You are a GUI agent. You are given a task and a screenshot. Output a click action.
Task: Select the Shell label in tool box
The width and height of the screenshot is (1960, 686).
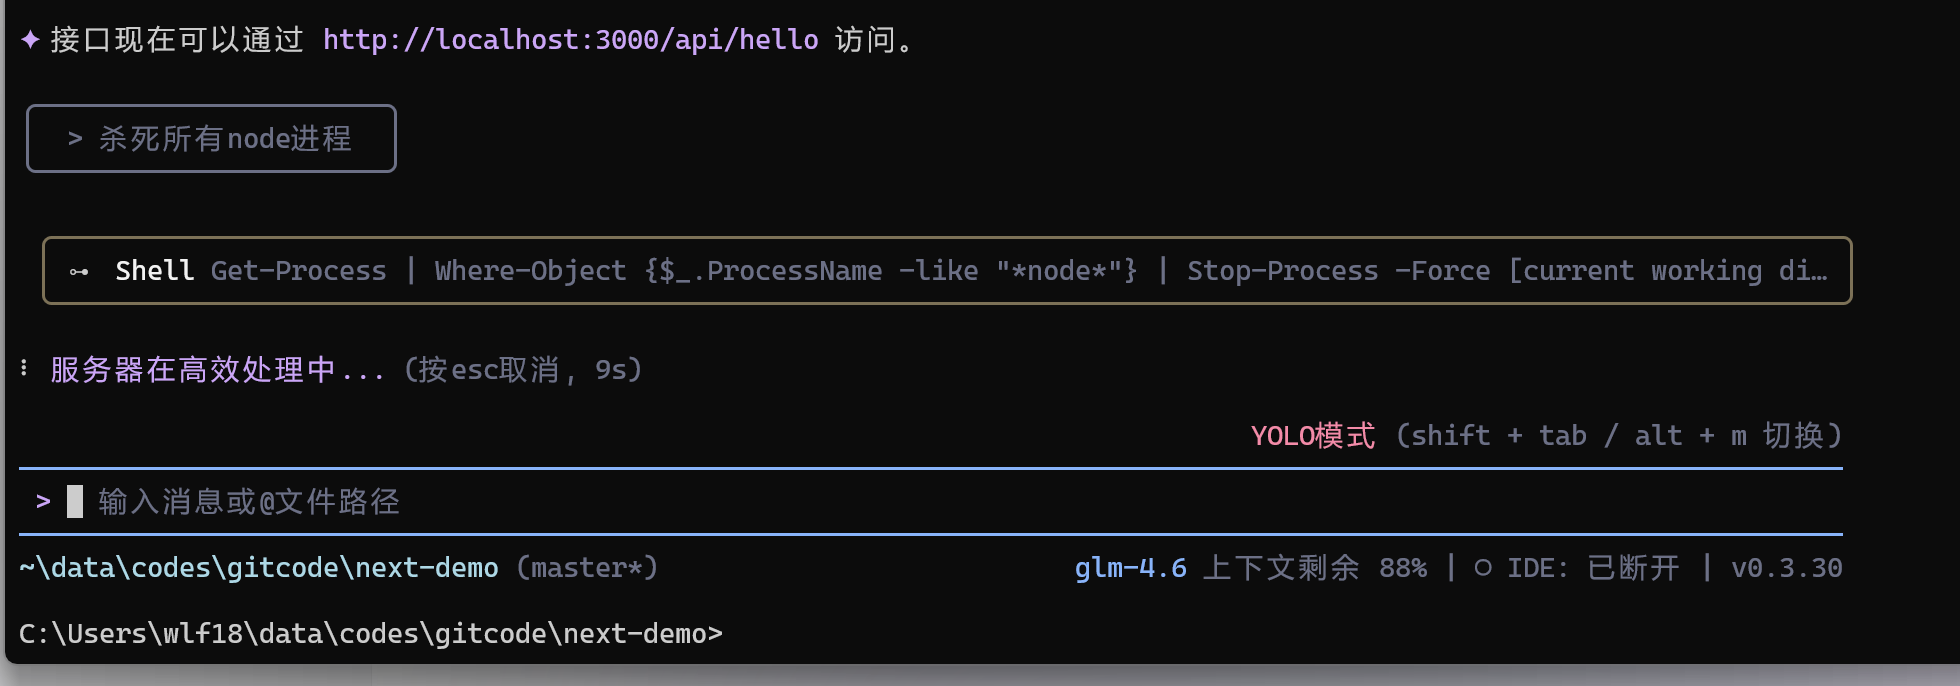click(154, 271)
